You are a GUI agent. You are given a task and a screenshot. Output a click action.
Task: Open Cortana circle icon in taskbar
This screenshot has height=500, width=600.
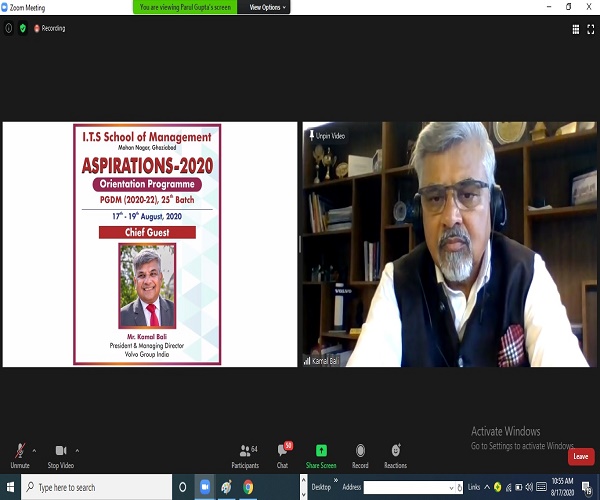coord(183,487)
